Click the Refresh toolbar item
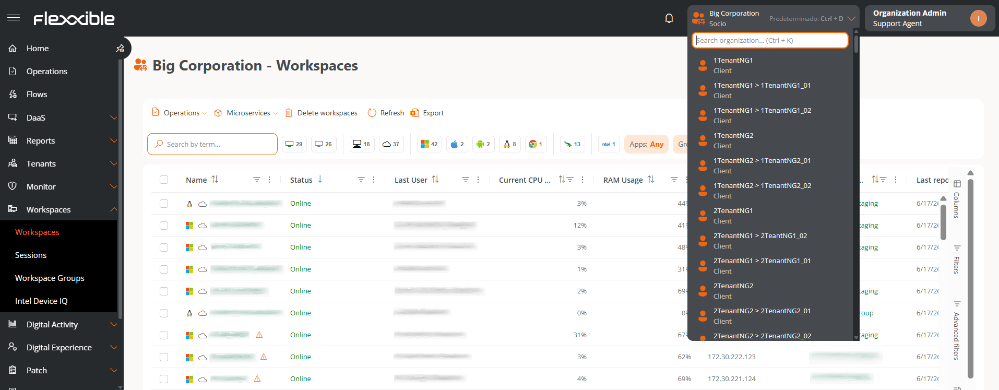This screenshot has width=999, height=390. coord(386,113)
